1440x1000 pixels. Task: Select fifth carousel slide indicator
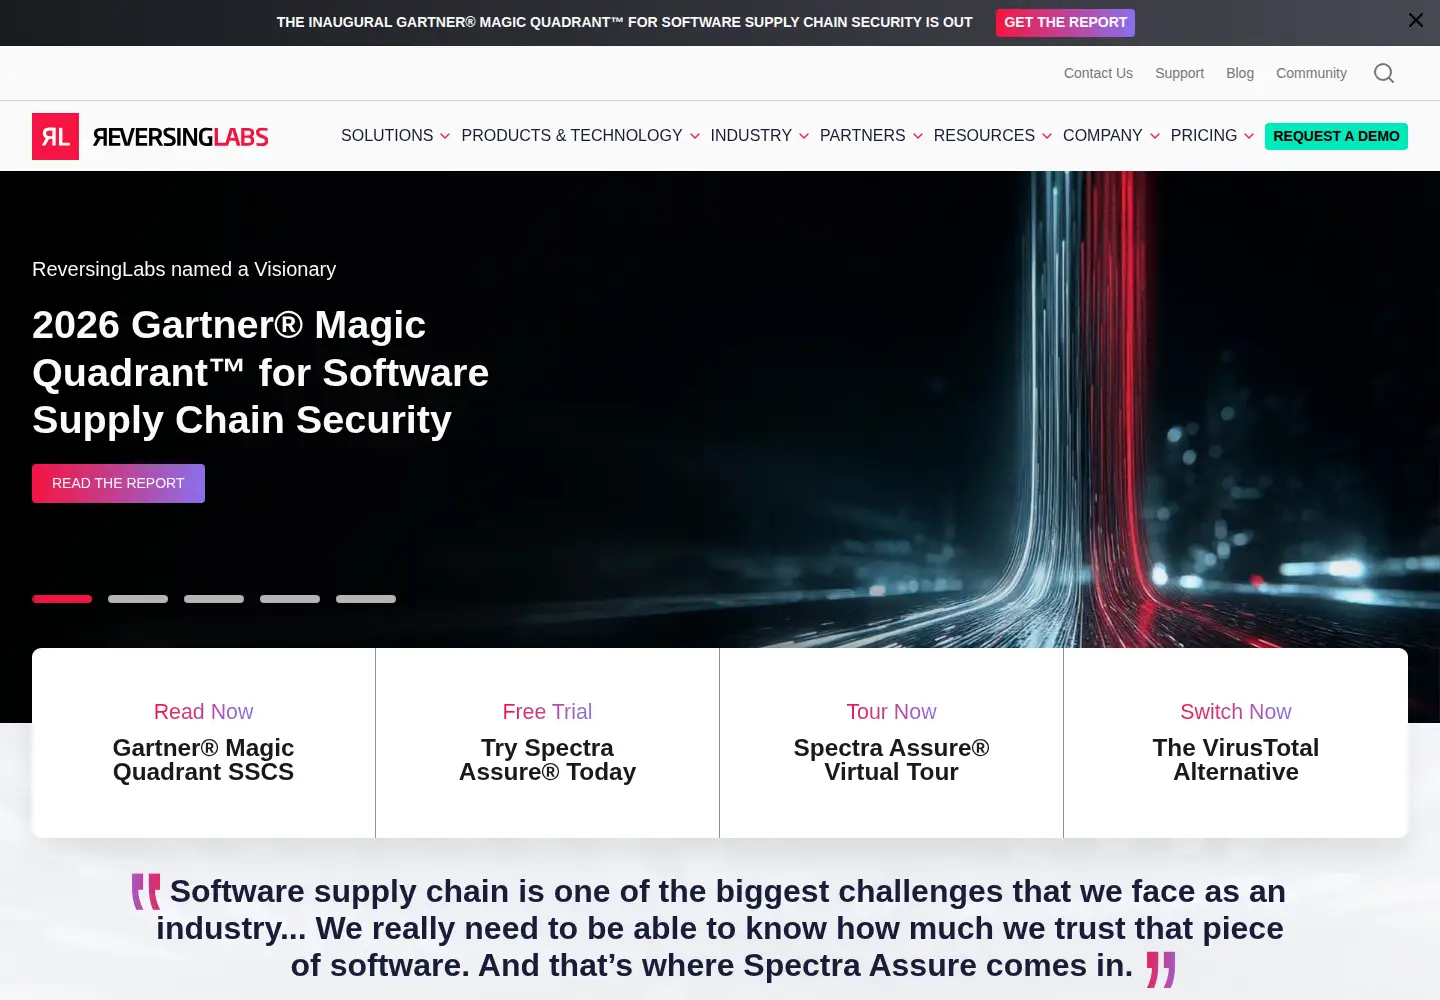[366, 599]
